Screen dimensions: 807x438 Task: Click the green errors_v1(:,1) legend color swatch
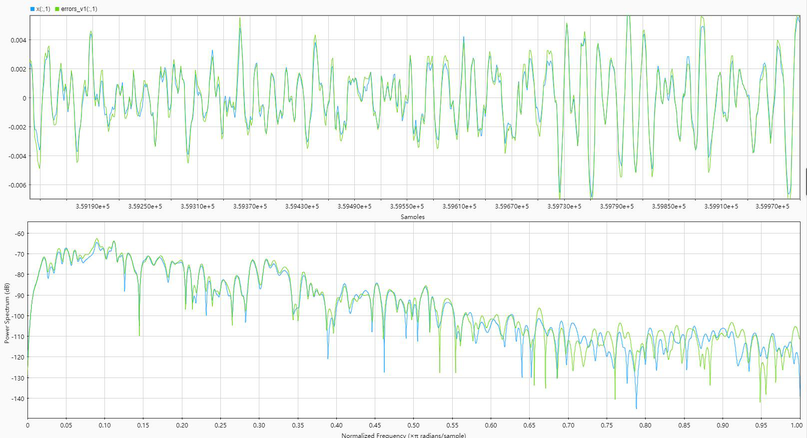point(56,8)
